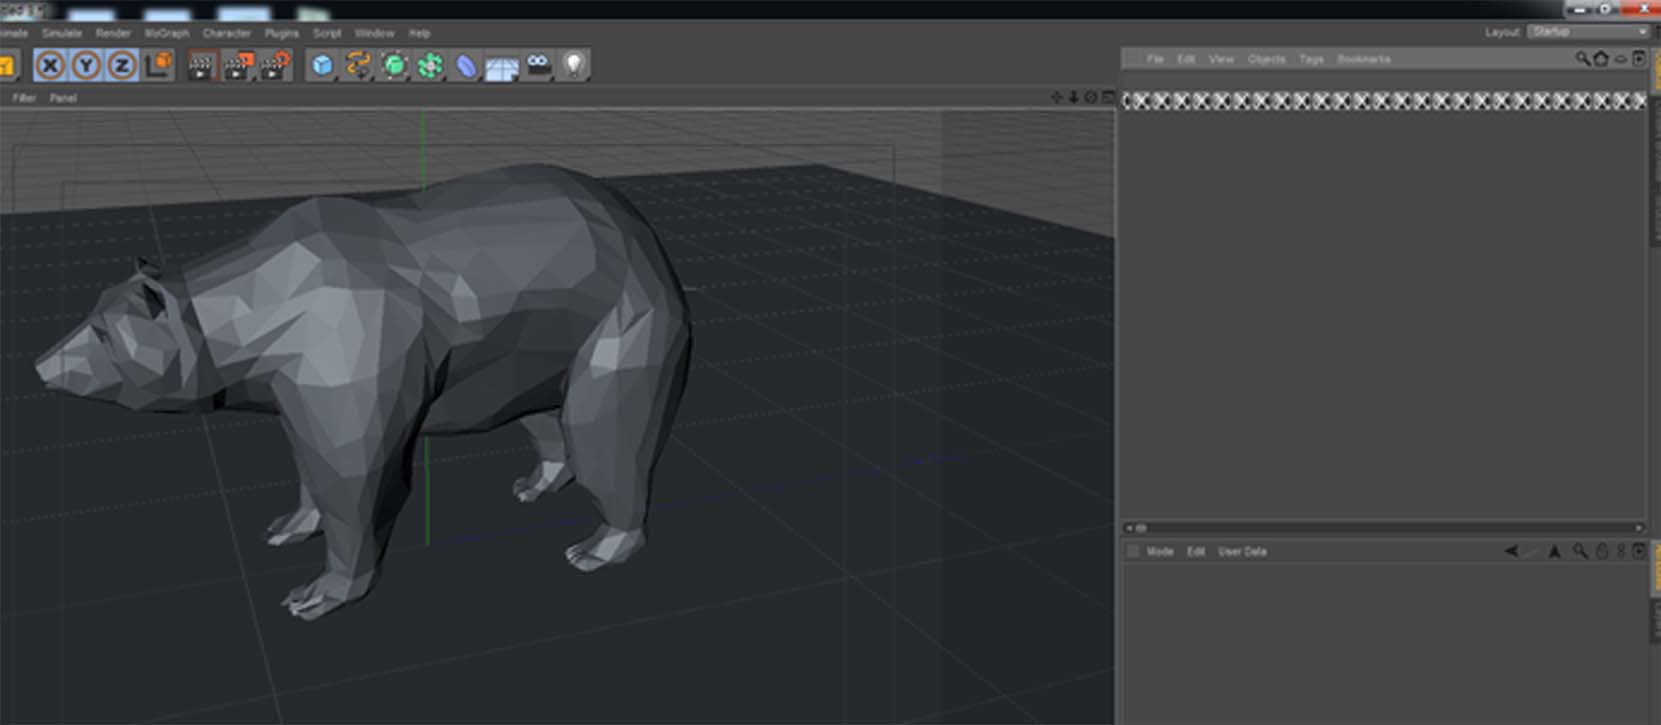The height and width of the screenshot is (725, 1661).
Task: Open Object Manager Edit menu
Action: pos(1186,59)
